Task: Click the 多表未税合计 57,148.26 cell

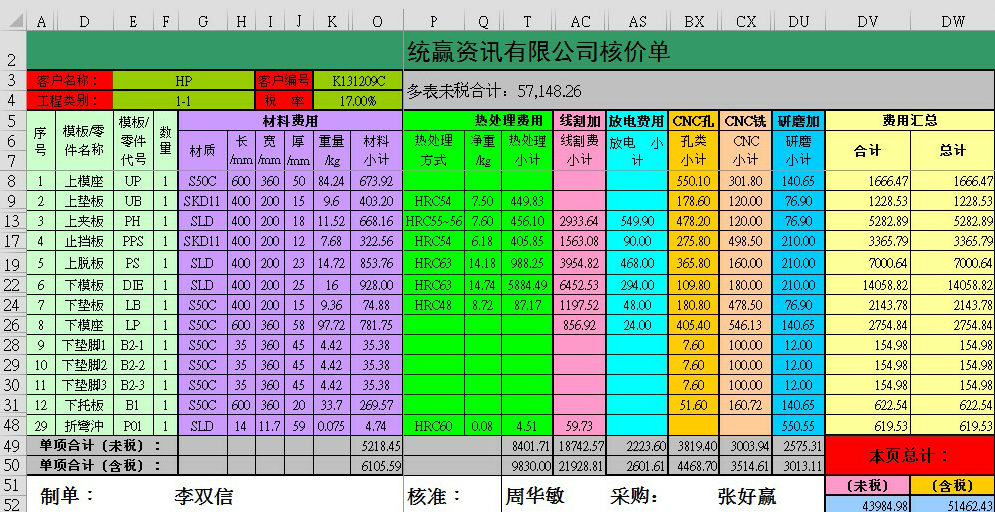Action: click(x=699, y=91)
